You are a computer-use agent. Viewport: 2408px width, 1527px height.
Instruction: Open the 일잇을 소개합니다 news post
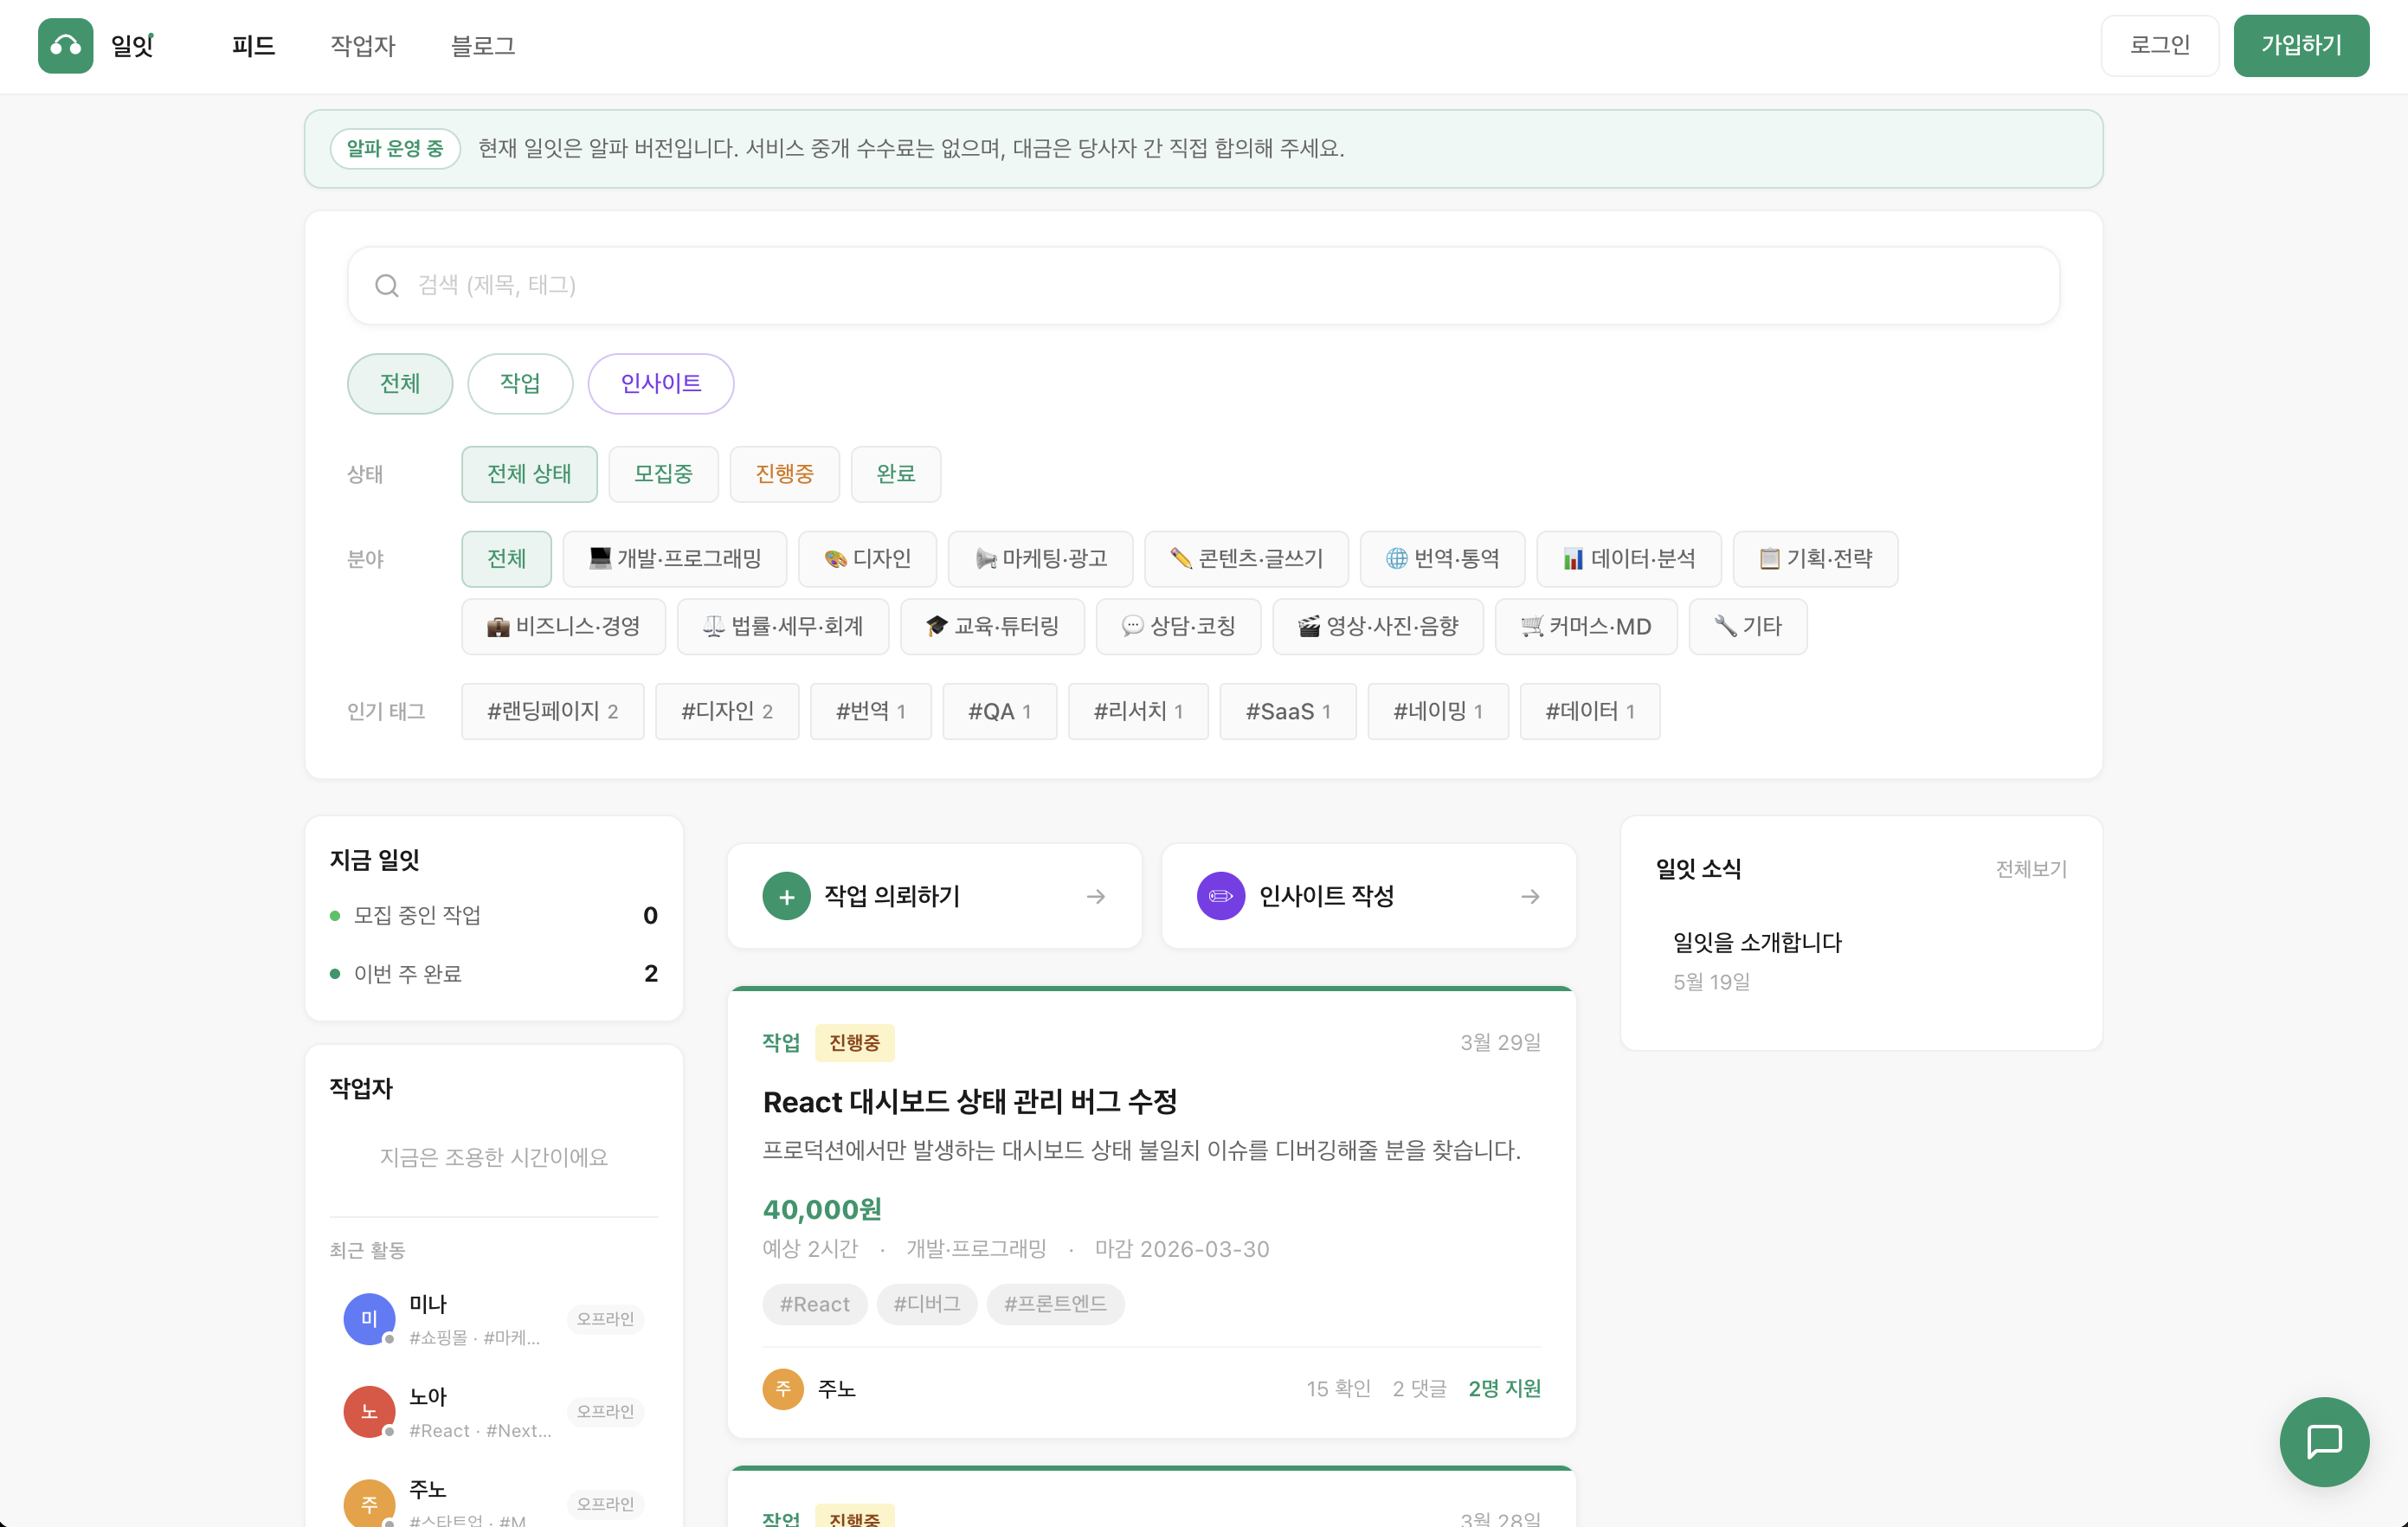(1757, 943)
